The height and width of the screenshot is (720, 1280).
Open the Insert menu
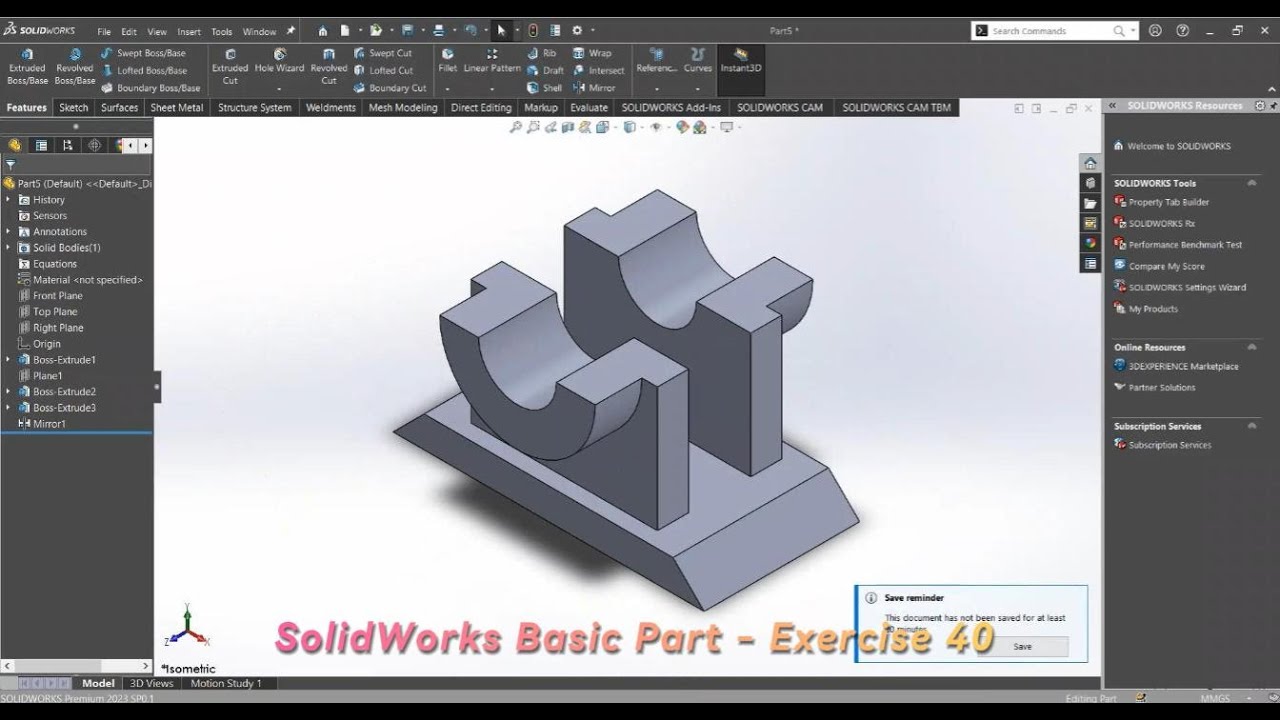pyautogui.click(x=189, y=32)
